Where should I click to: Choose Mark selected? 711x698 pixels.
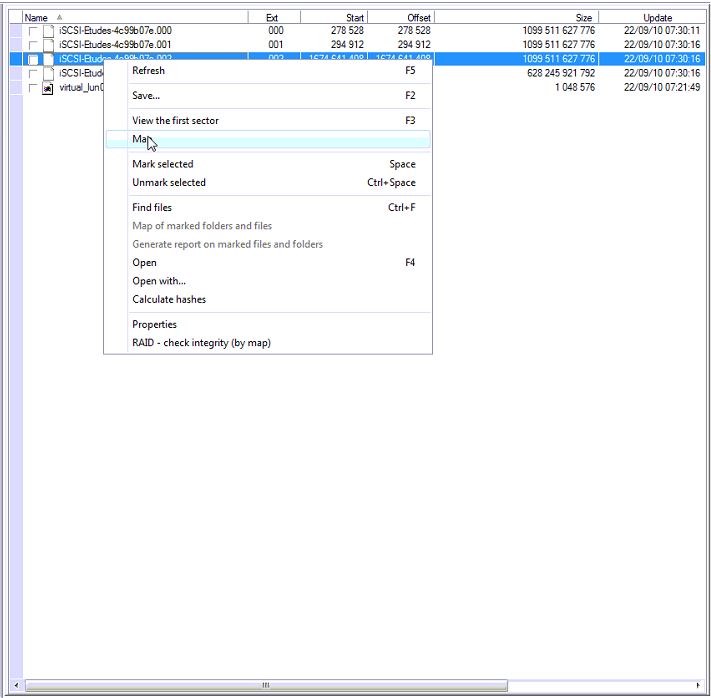click(x=268, y=164)
